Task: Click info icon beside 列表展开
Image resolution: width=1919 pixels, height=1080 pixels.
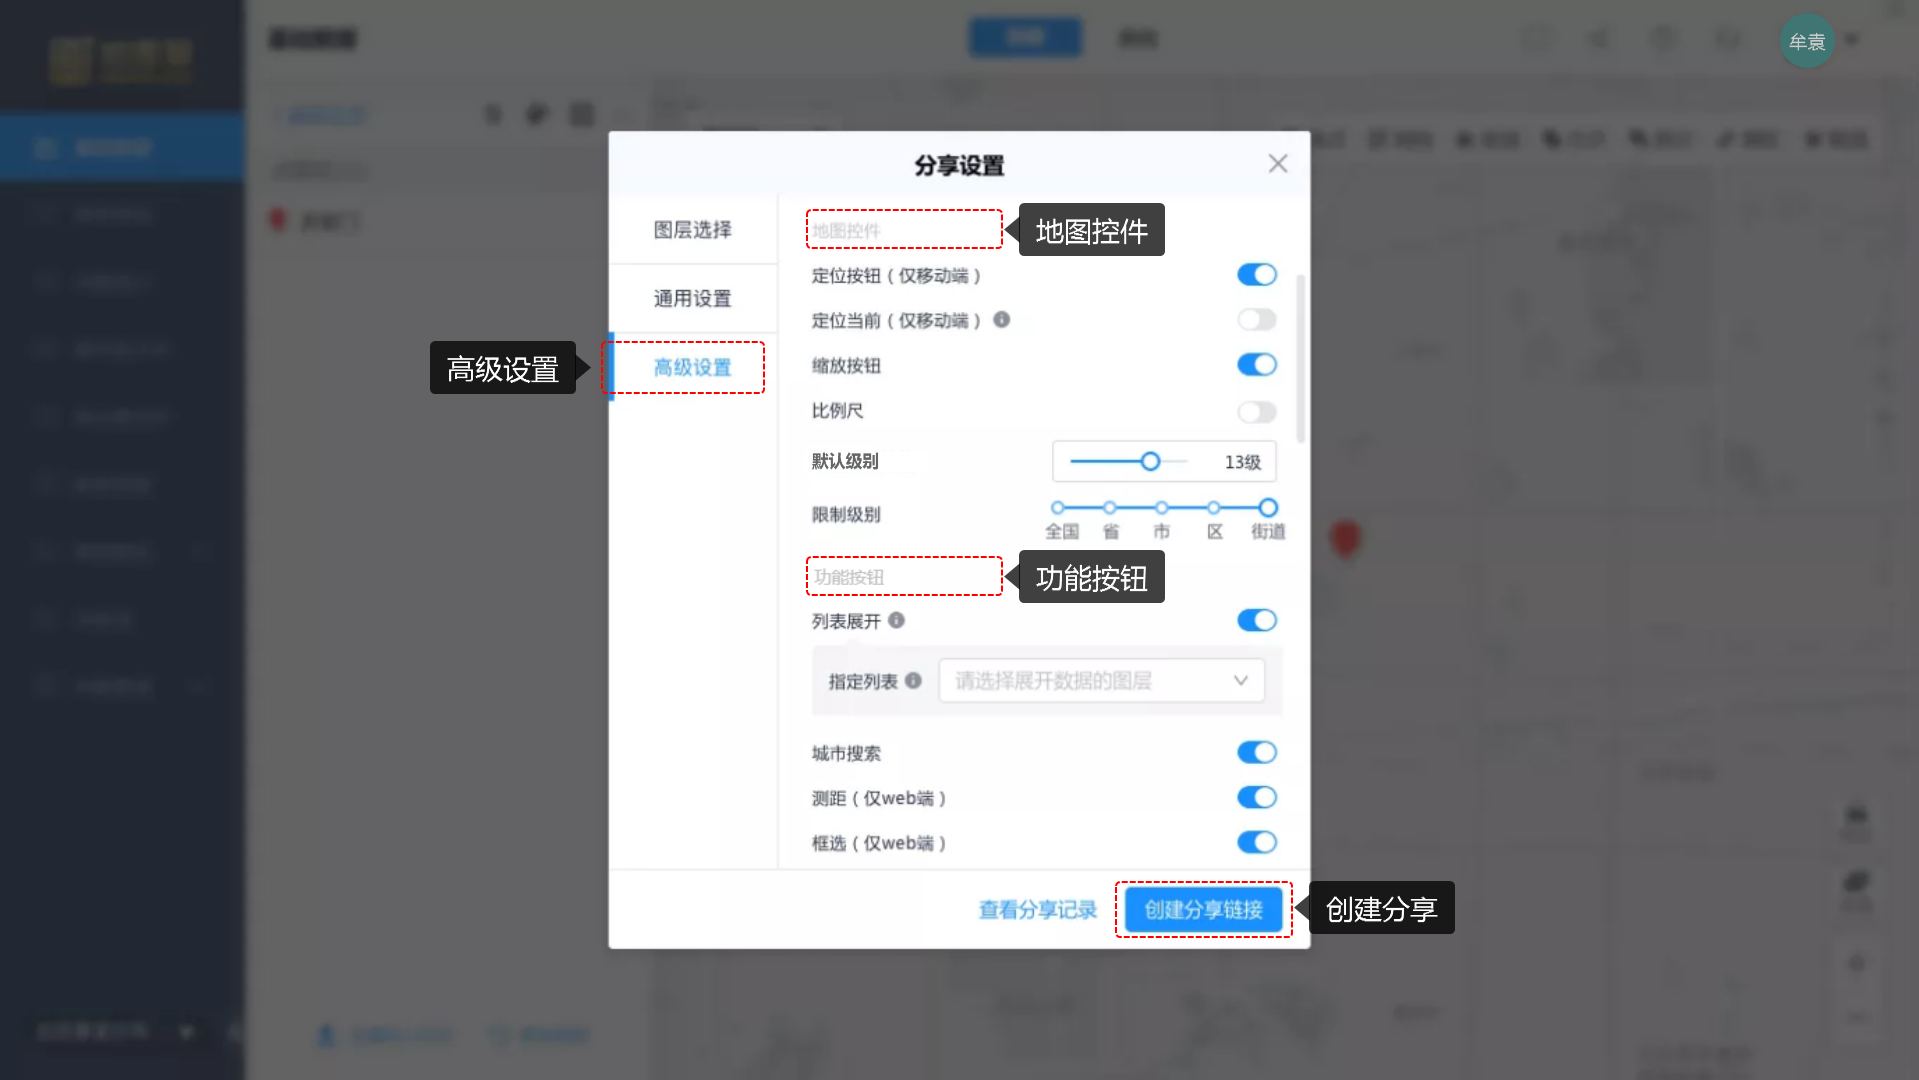Action: pyautogui.click(x=896, y=620)
